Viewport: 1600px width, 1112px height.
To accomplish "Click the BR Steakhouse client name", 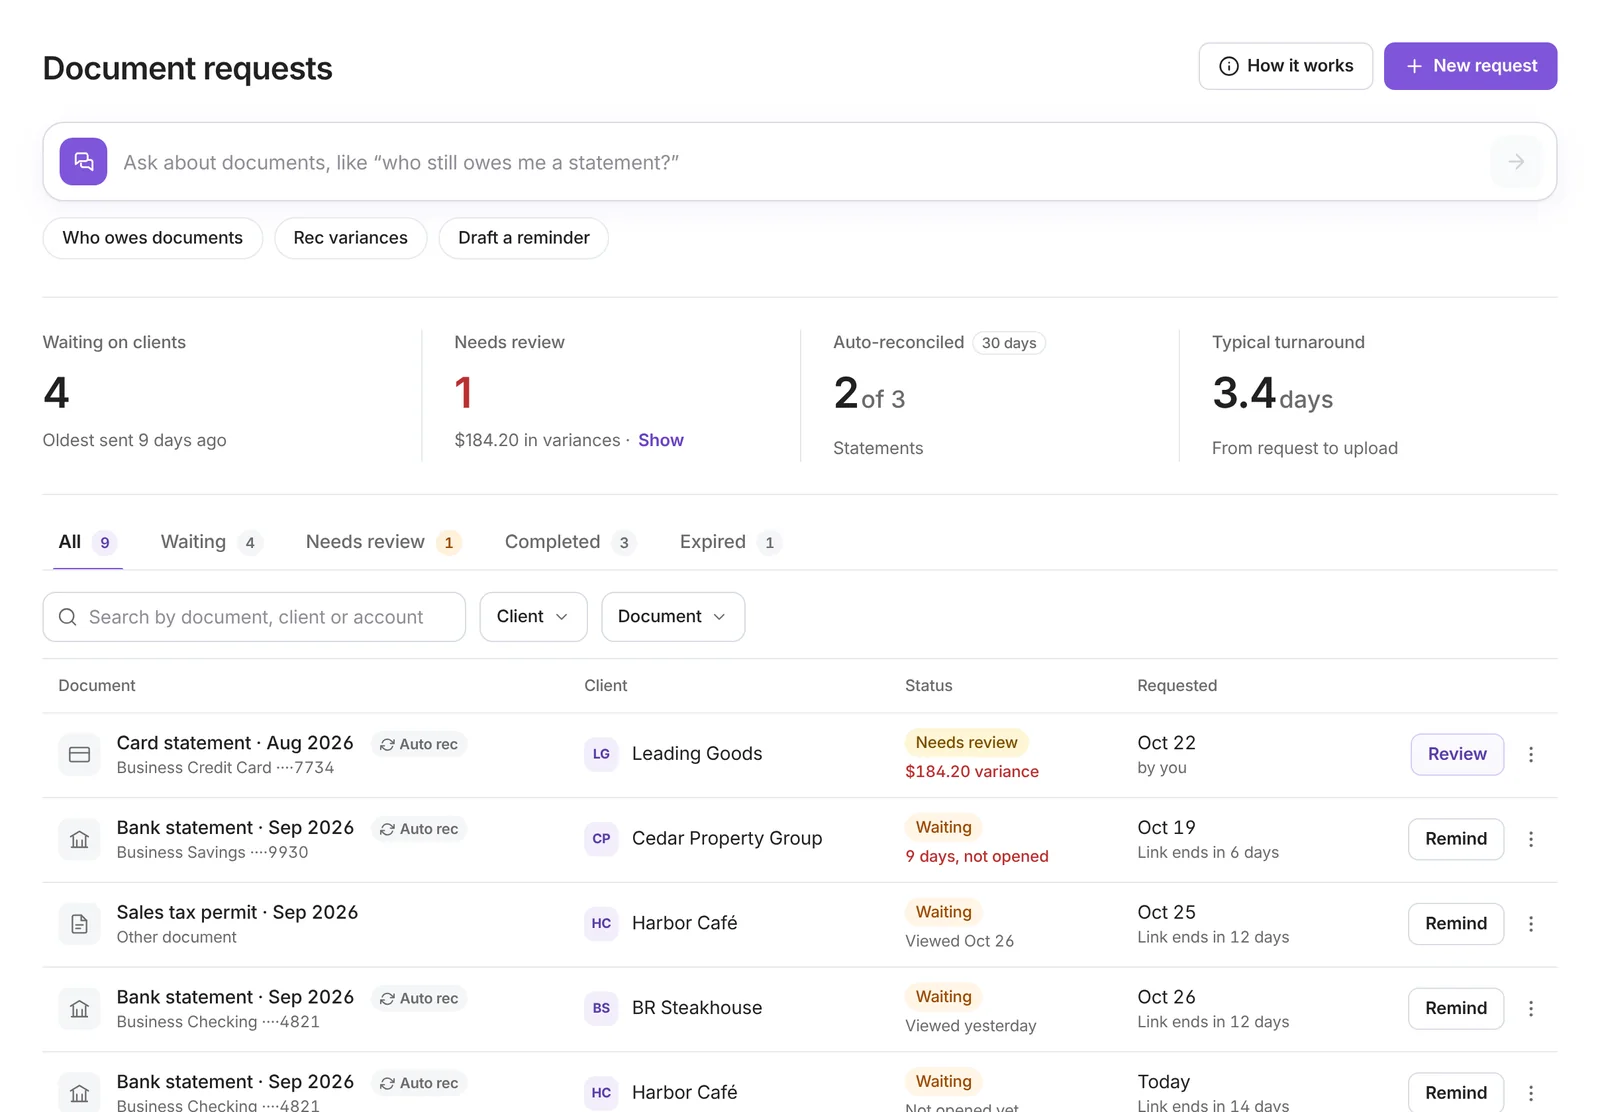I will click(x=697, y=1008).
